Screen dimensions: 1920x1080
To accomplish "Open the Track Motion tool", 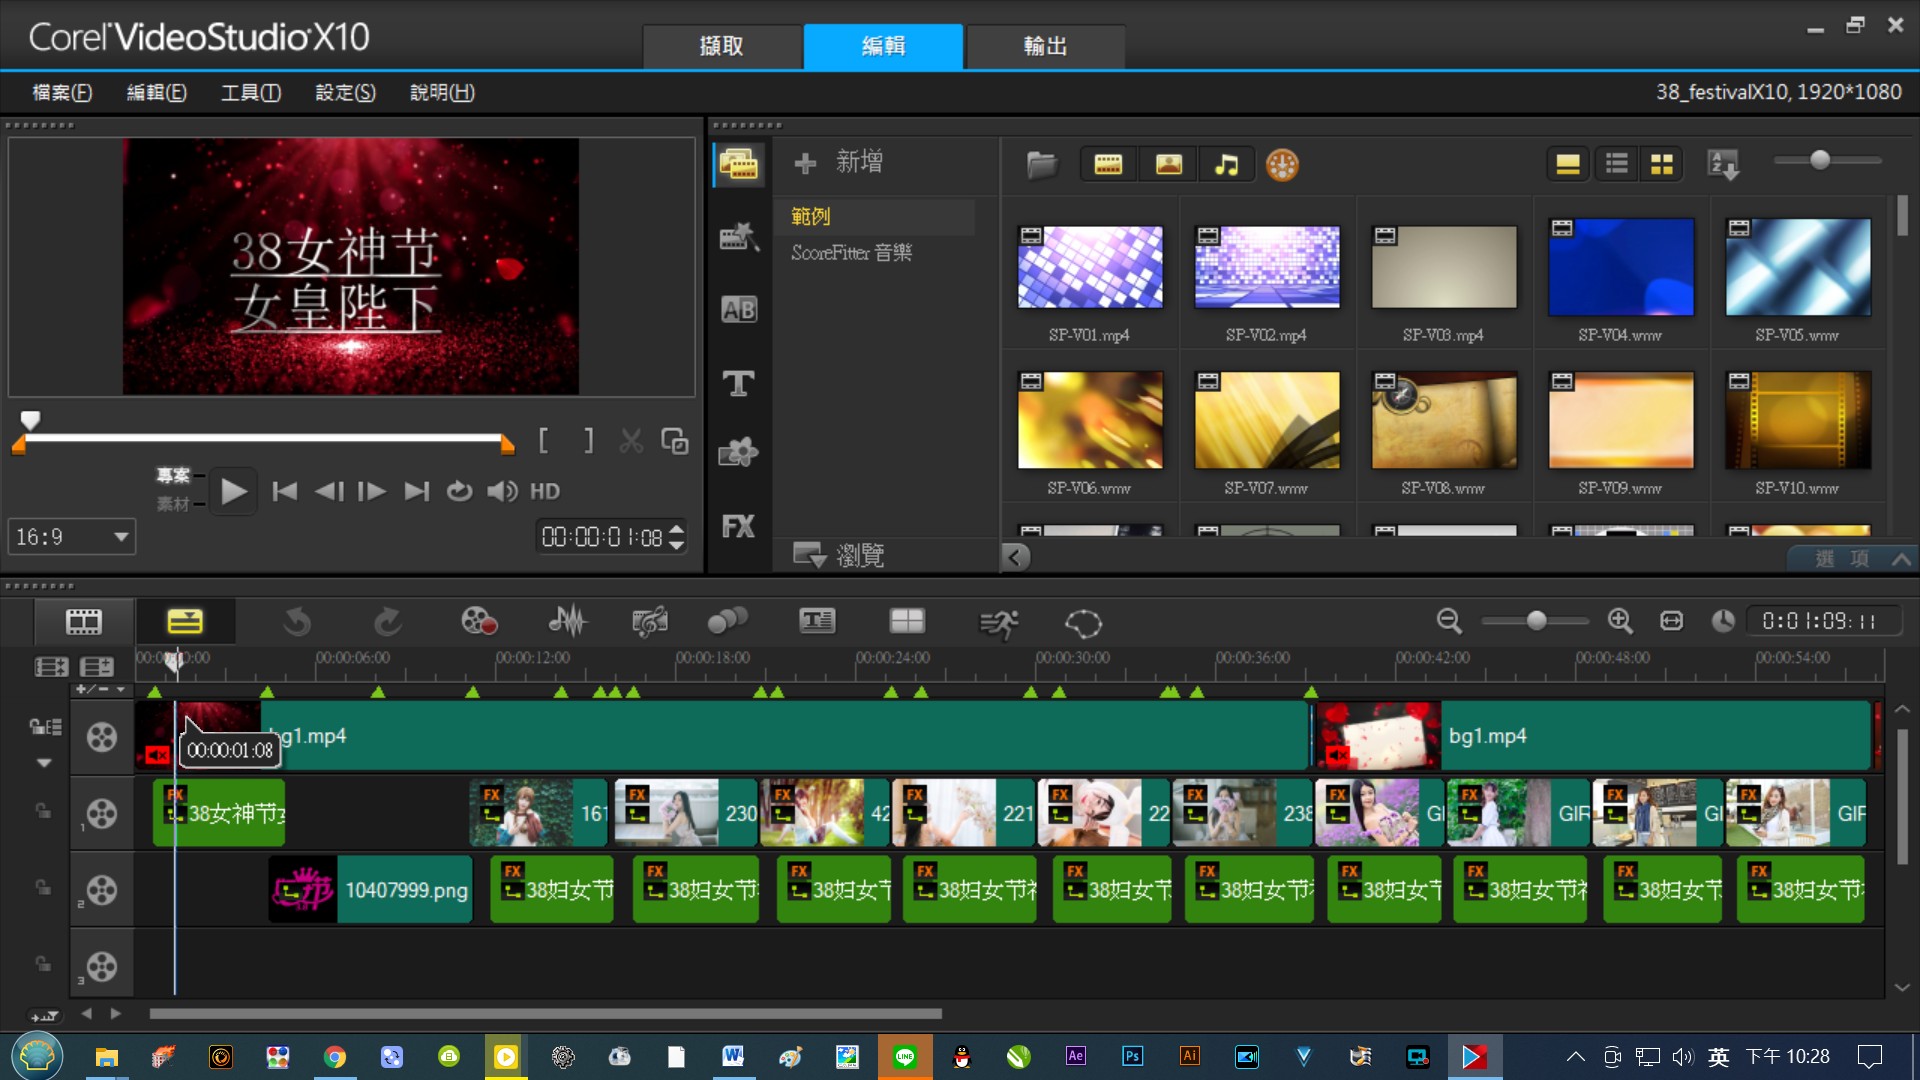I will tap(728, 622).
